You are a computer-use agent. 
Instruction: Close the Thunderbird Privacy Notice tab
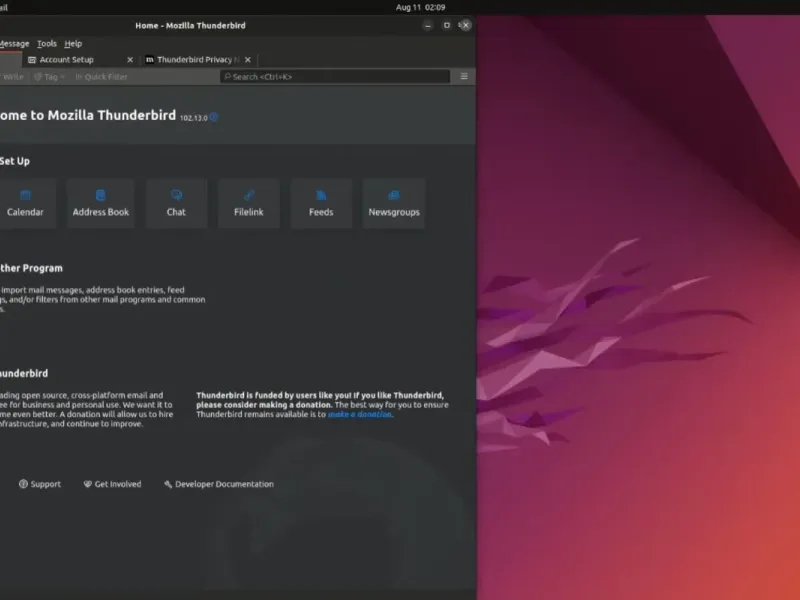pyautogui.click(x=248, y=60)
